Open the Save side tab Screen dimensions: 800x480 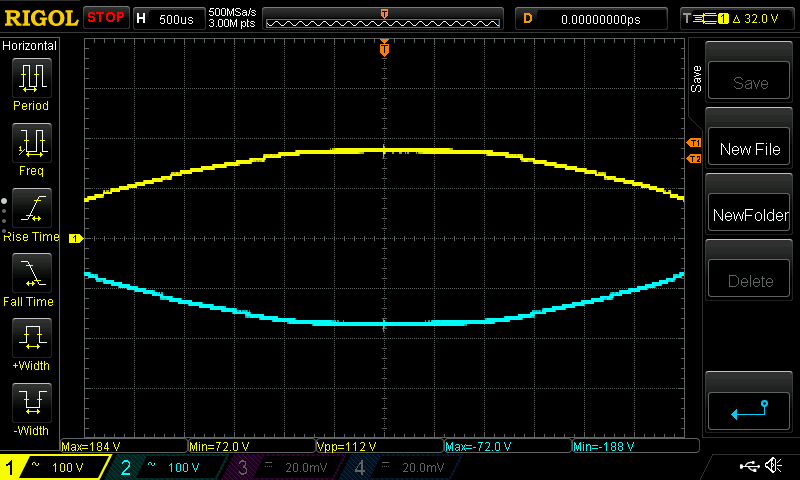click(696, 80)
